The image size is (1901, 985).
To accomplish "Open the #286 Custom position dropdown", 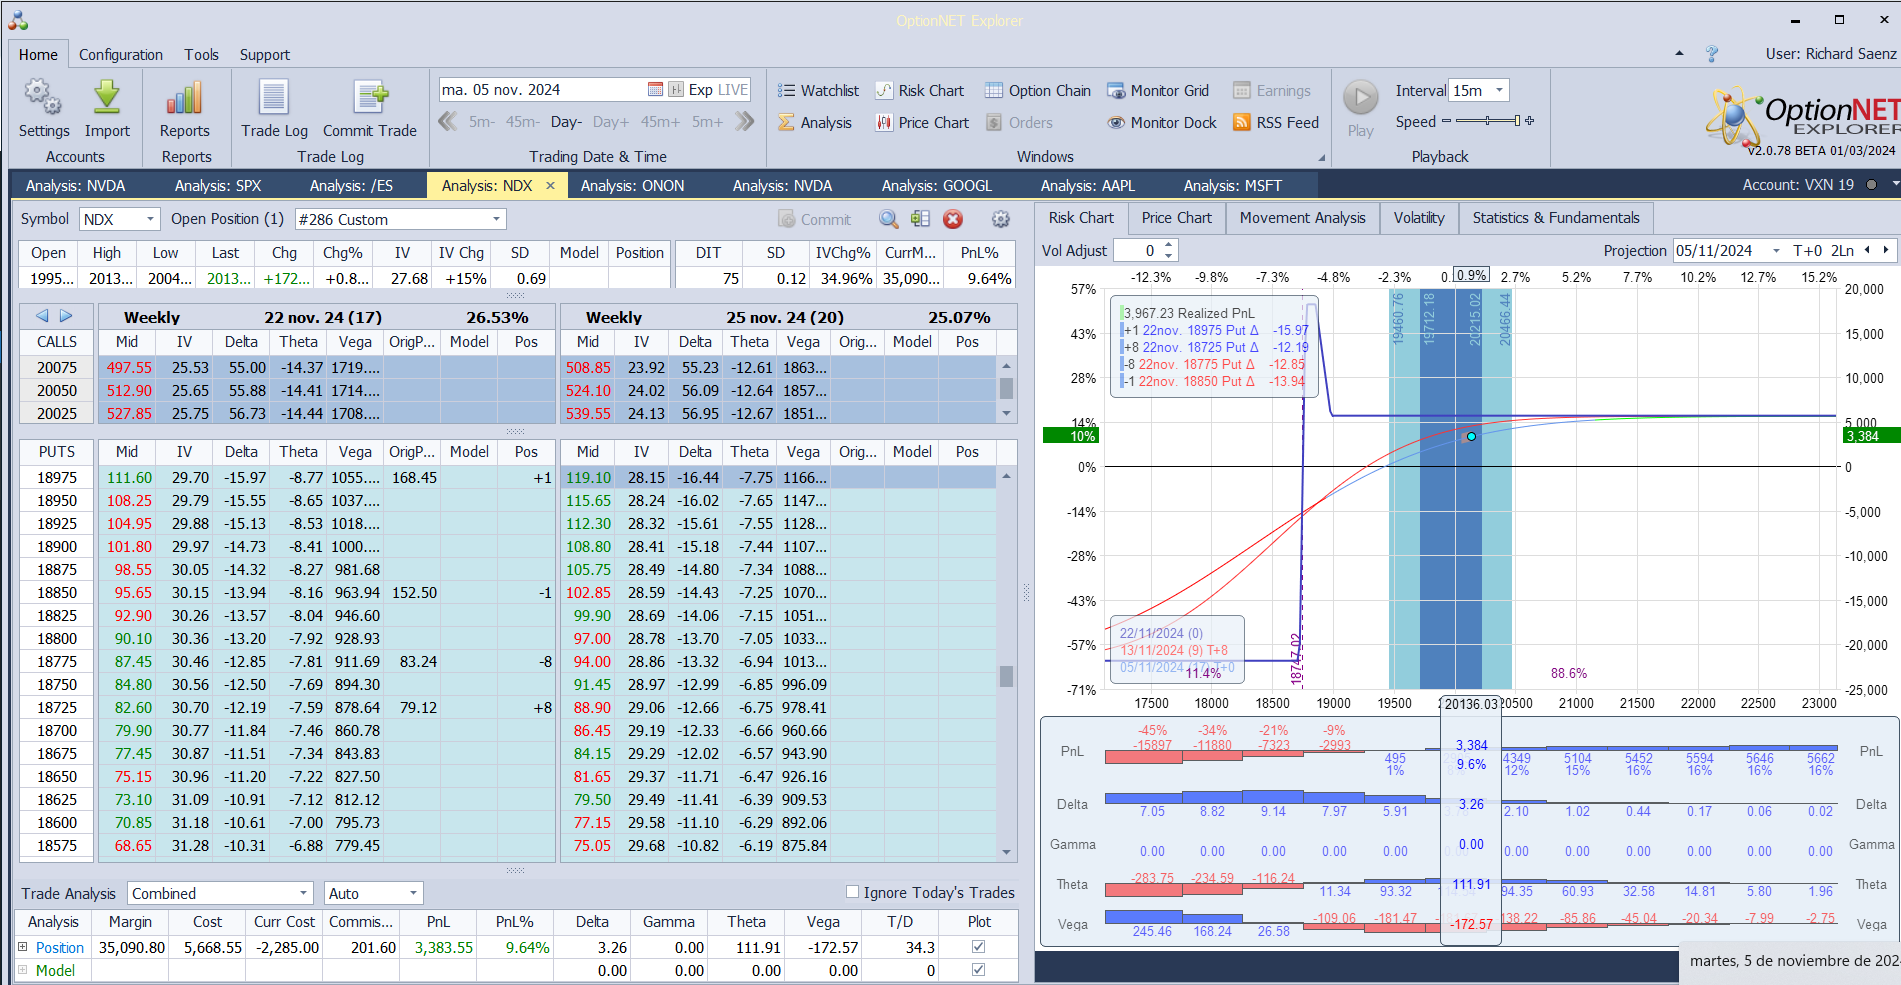I will coord(496,219).
